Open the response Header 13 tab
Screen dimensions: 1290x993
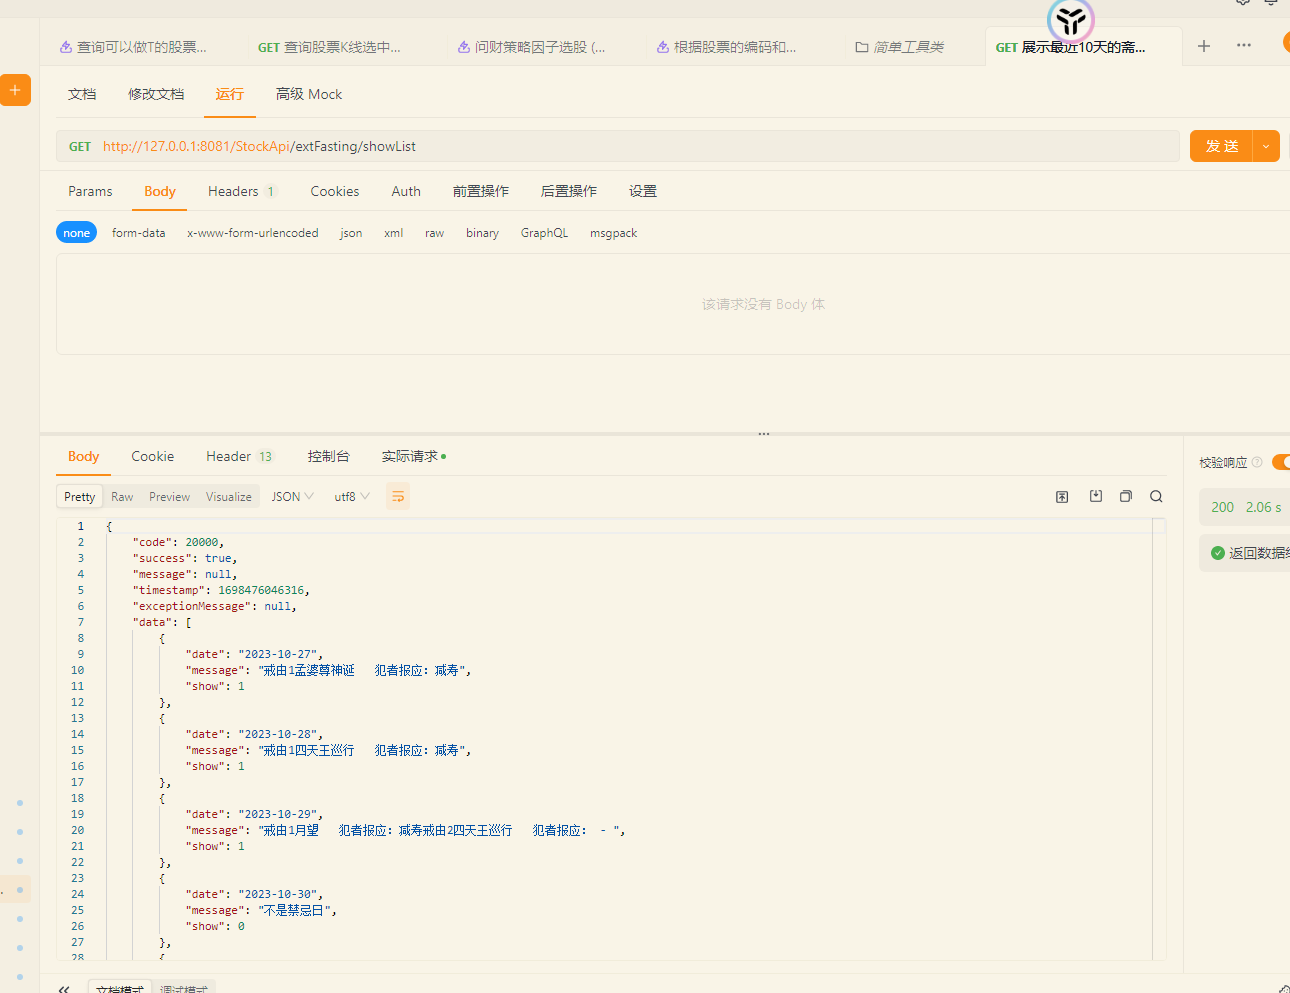[239, 456]
